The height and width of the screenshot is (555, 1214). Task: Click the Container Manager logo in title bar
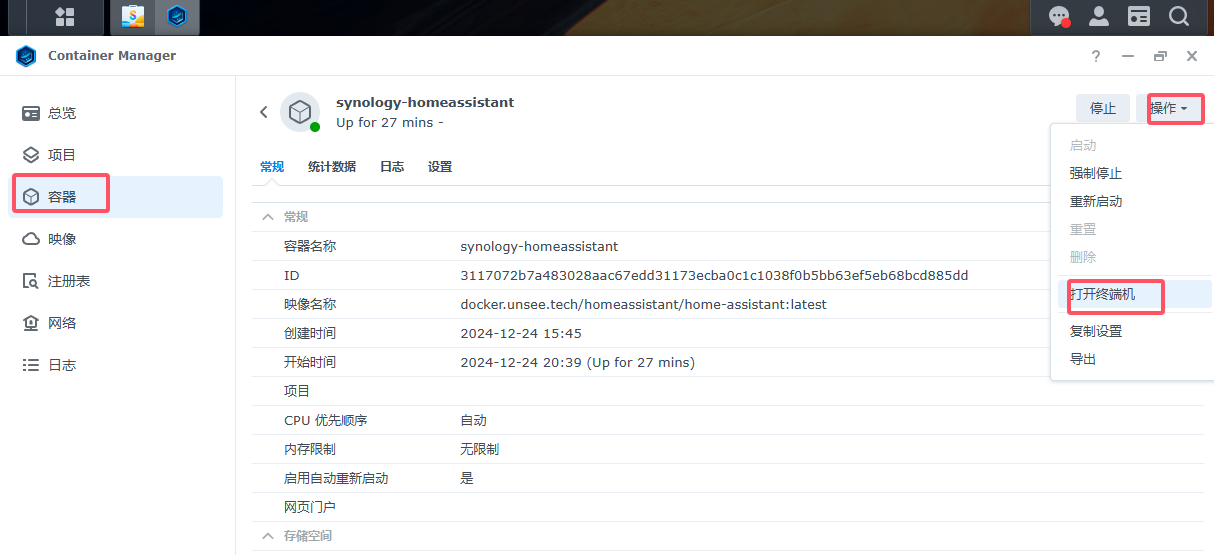pyautogui.click(x=26, y=56)
